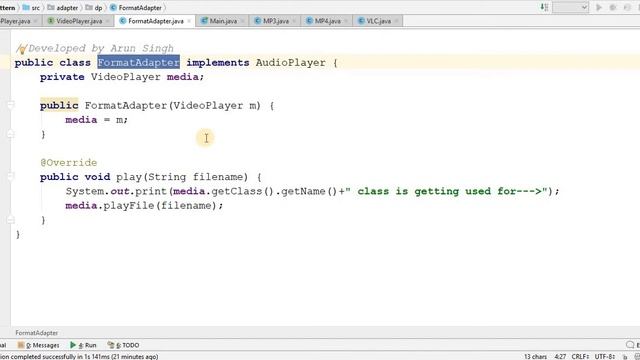Click the UTF-8 encoding selector

(x=605, y=356)
